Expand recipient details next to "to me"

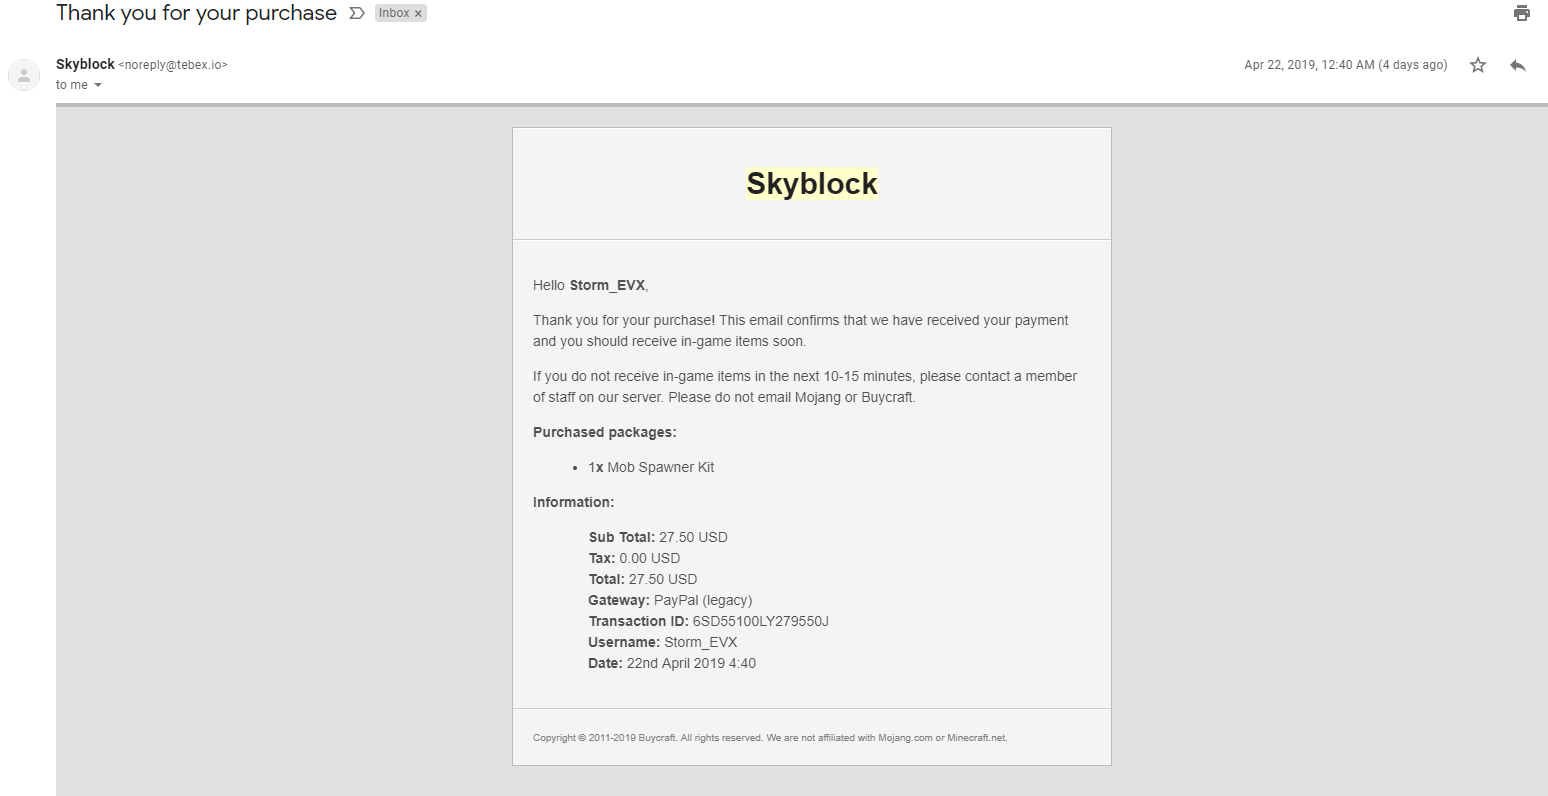98,85
